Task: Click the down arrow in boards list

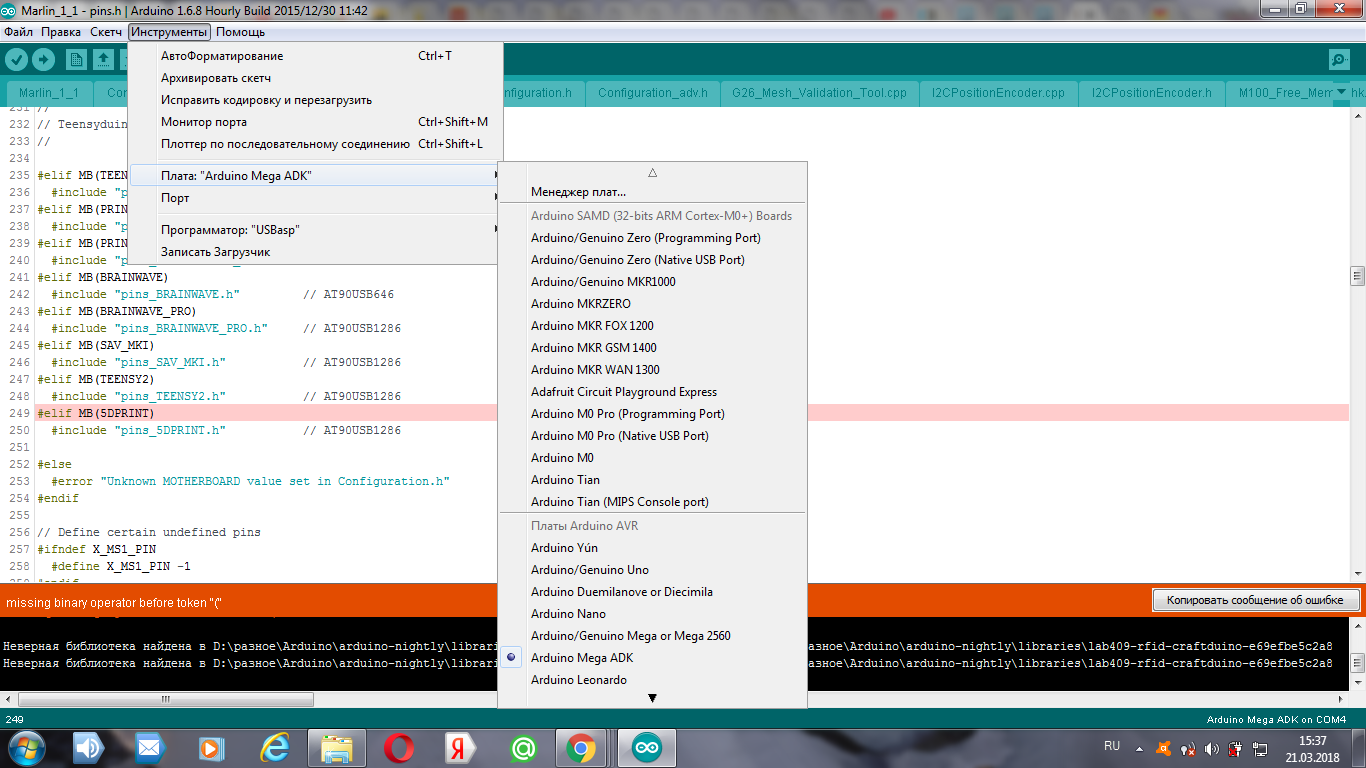Action: [x=652, y=698]
